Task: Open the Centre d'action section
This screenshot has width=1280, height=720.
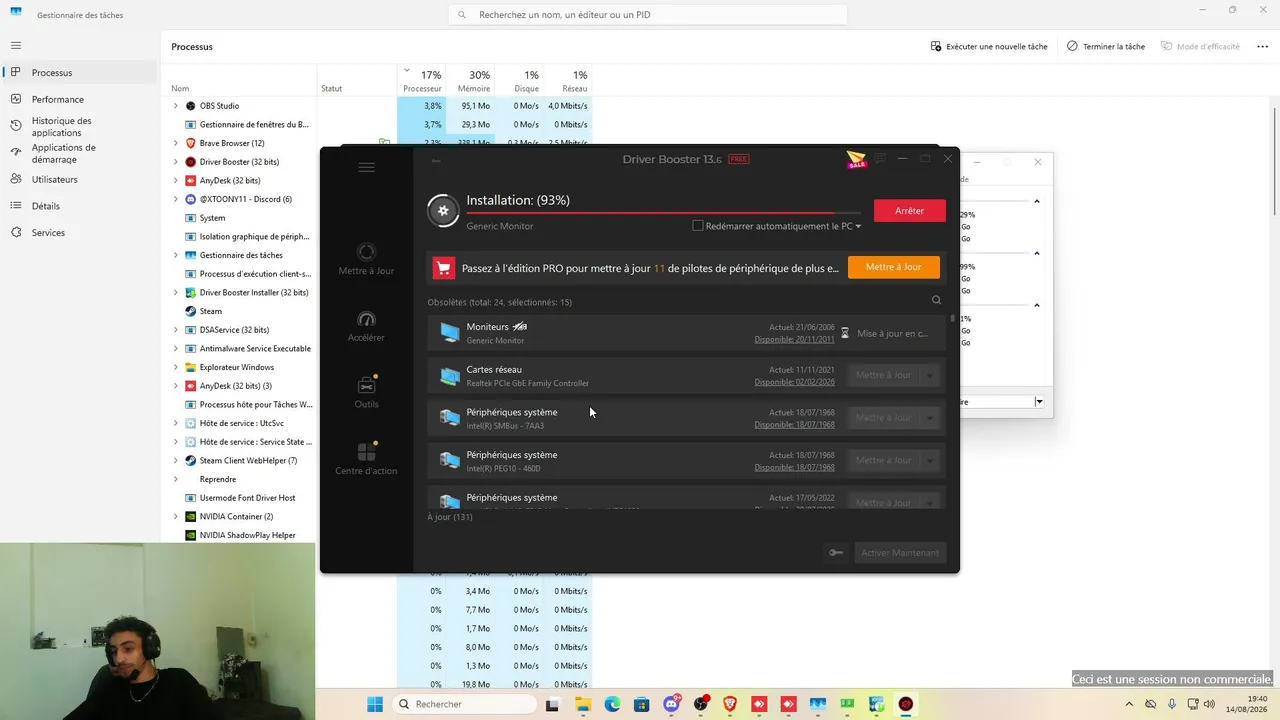Action: [366, 459]
